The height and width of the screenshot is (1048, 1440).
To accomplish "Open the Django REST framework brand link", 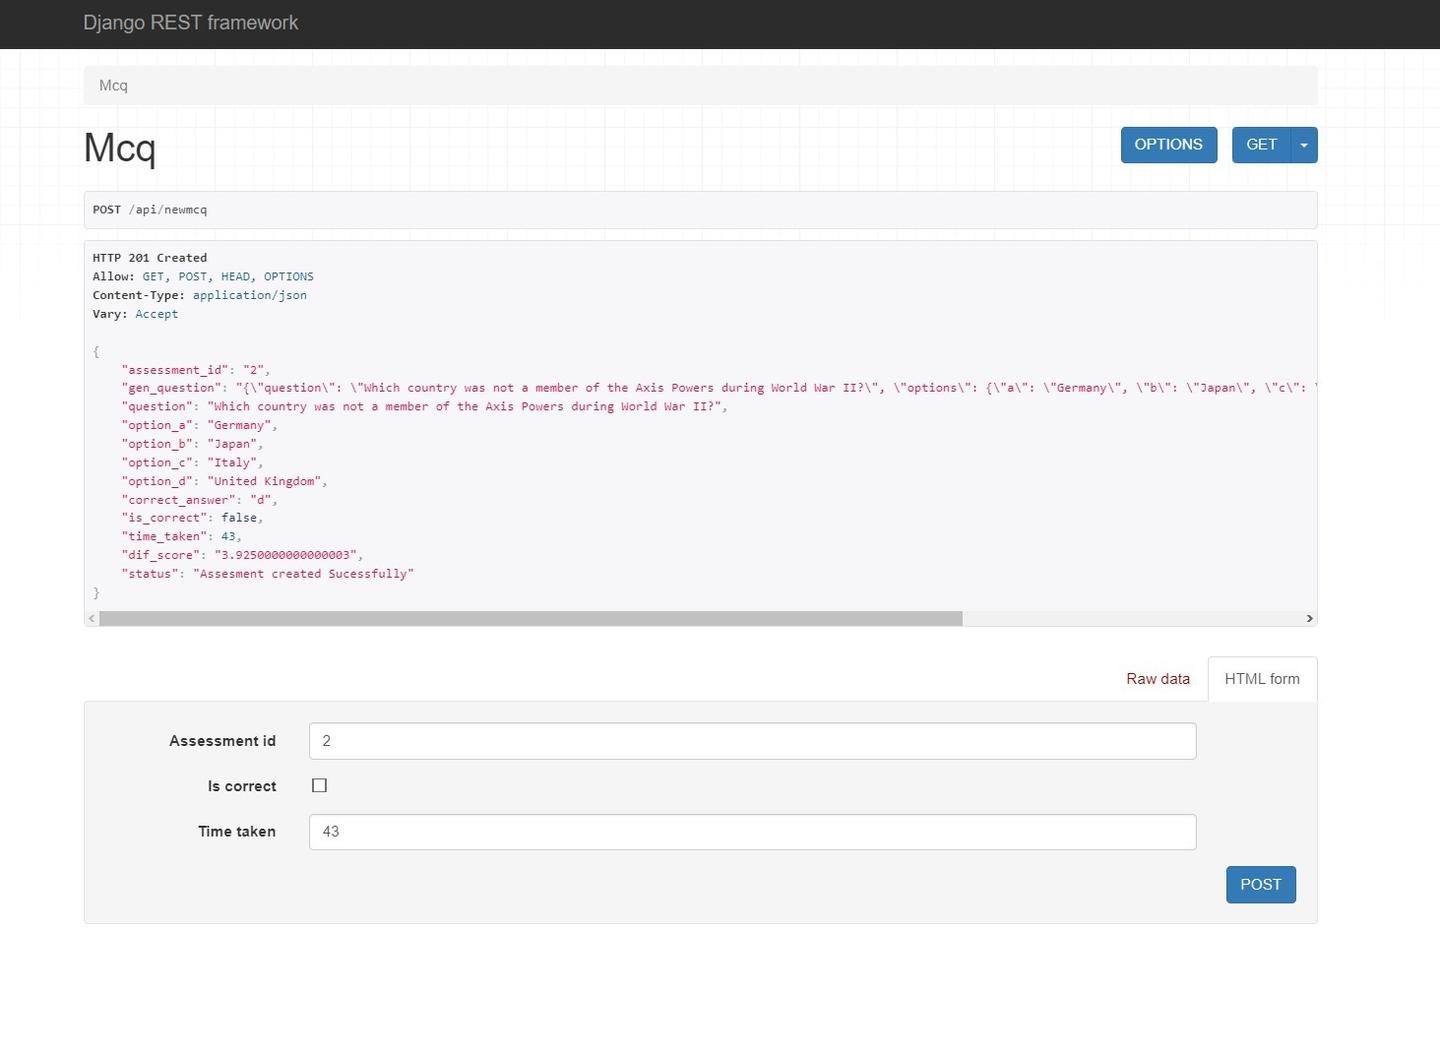I will point(190,23).
